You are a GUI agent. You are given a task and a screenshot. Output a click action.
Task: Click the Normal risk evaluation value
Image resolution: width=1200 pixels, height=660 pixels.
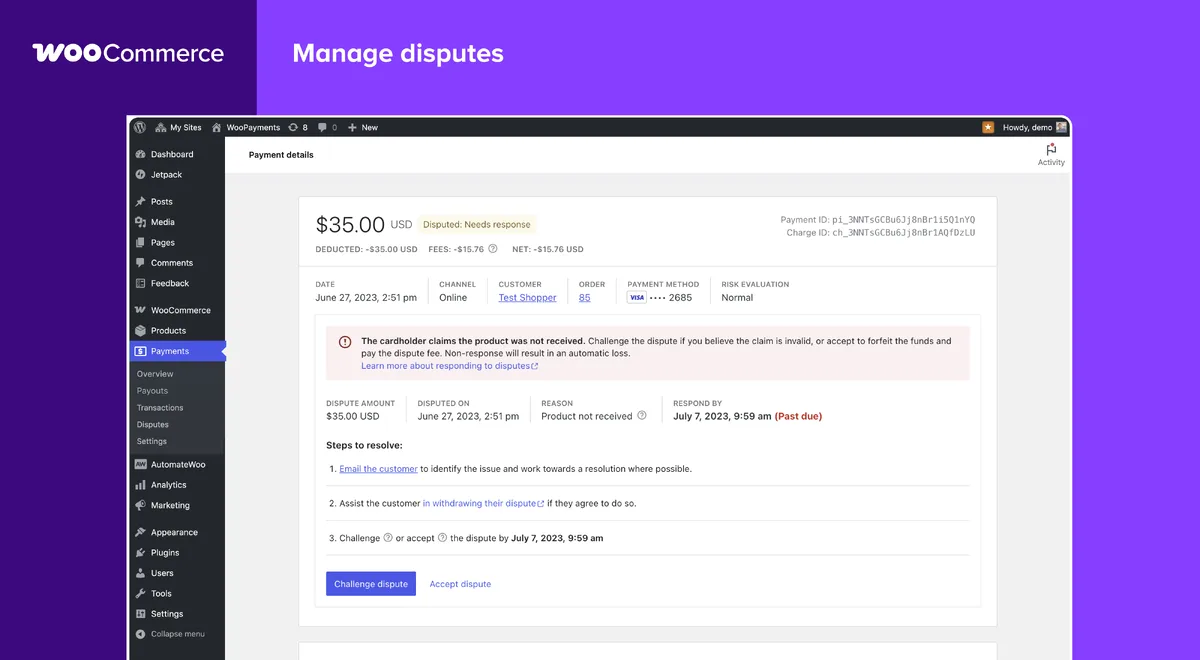click(737, 297)
